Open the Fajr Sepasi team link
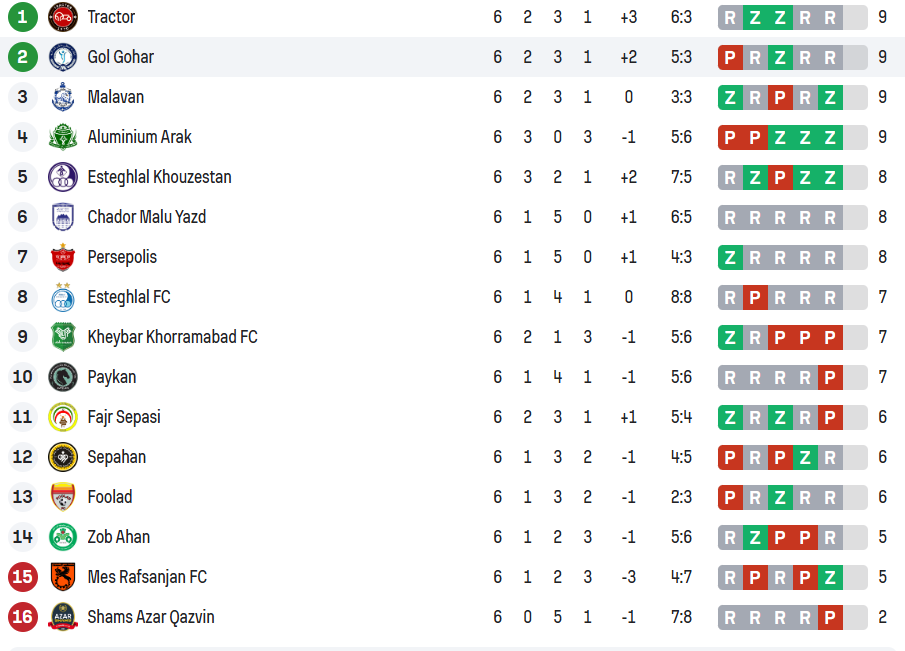Screen dimensions: 905x651 (124, 417)
